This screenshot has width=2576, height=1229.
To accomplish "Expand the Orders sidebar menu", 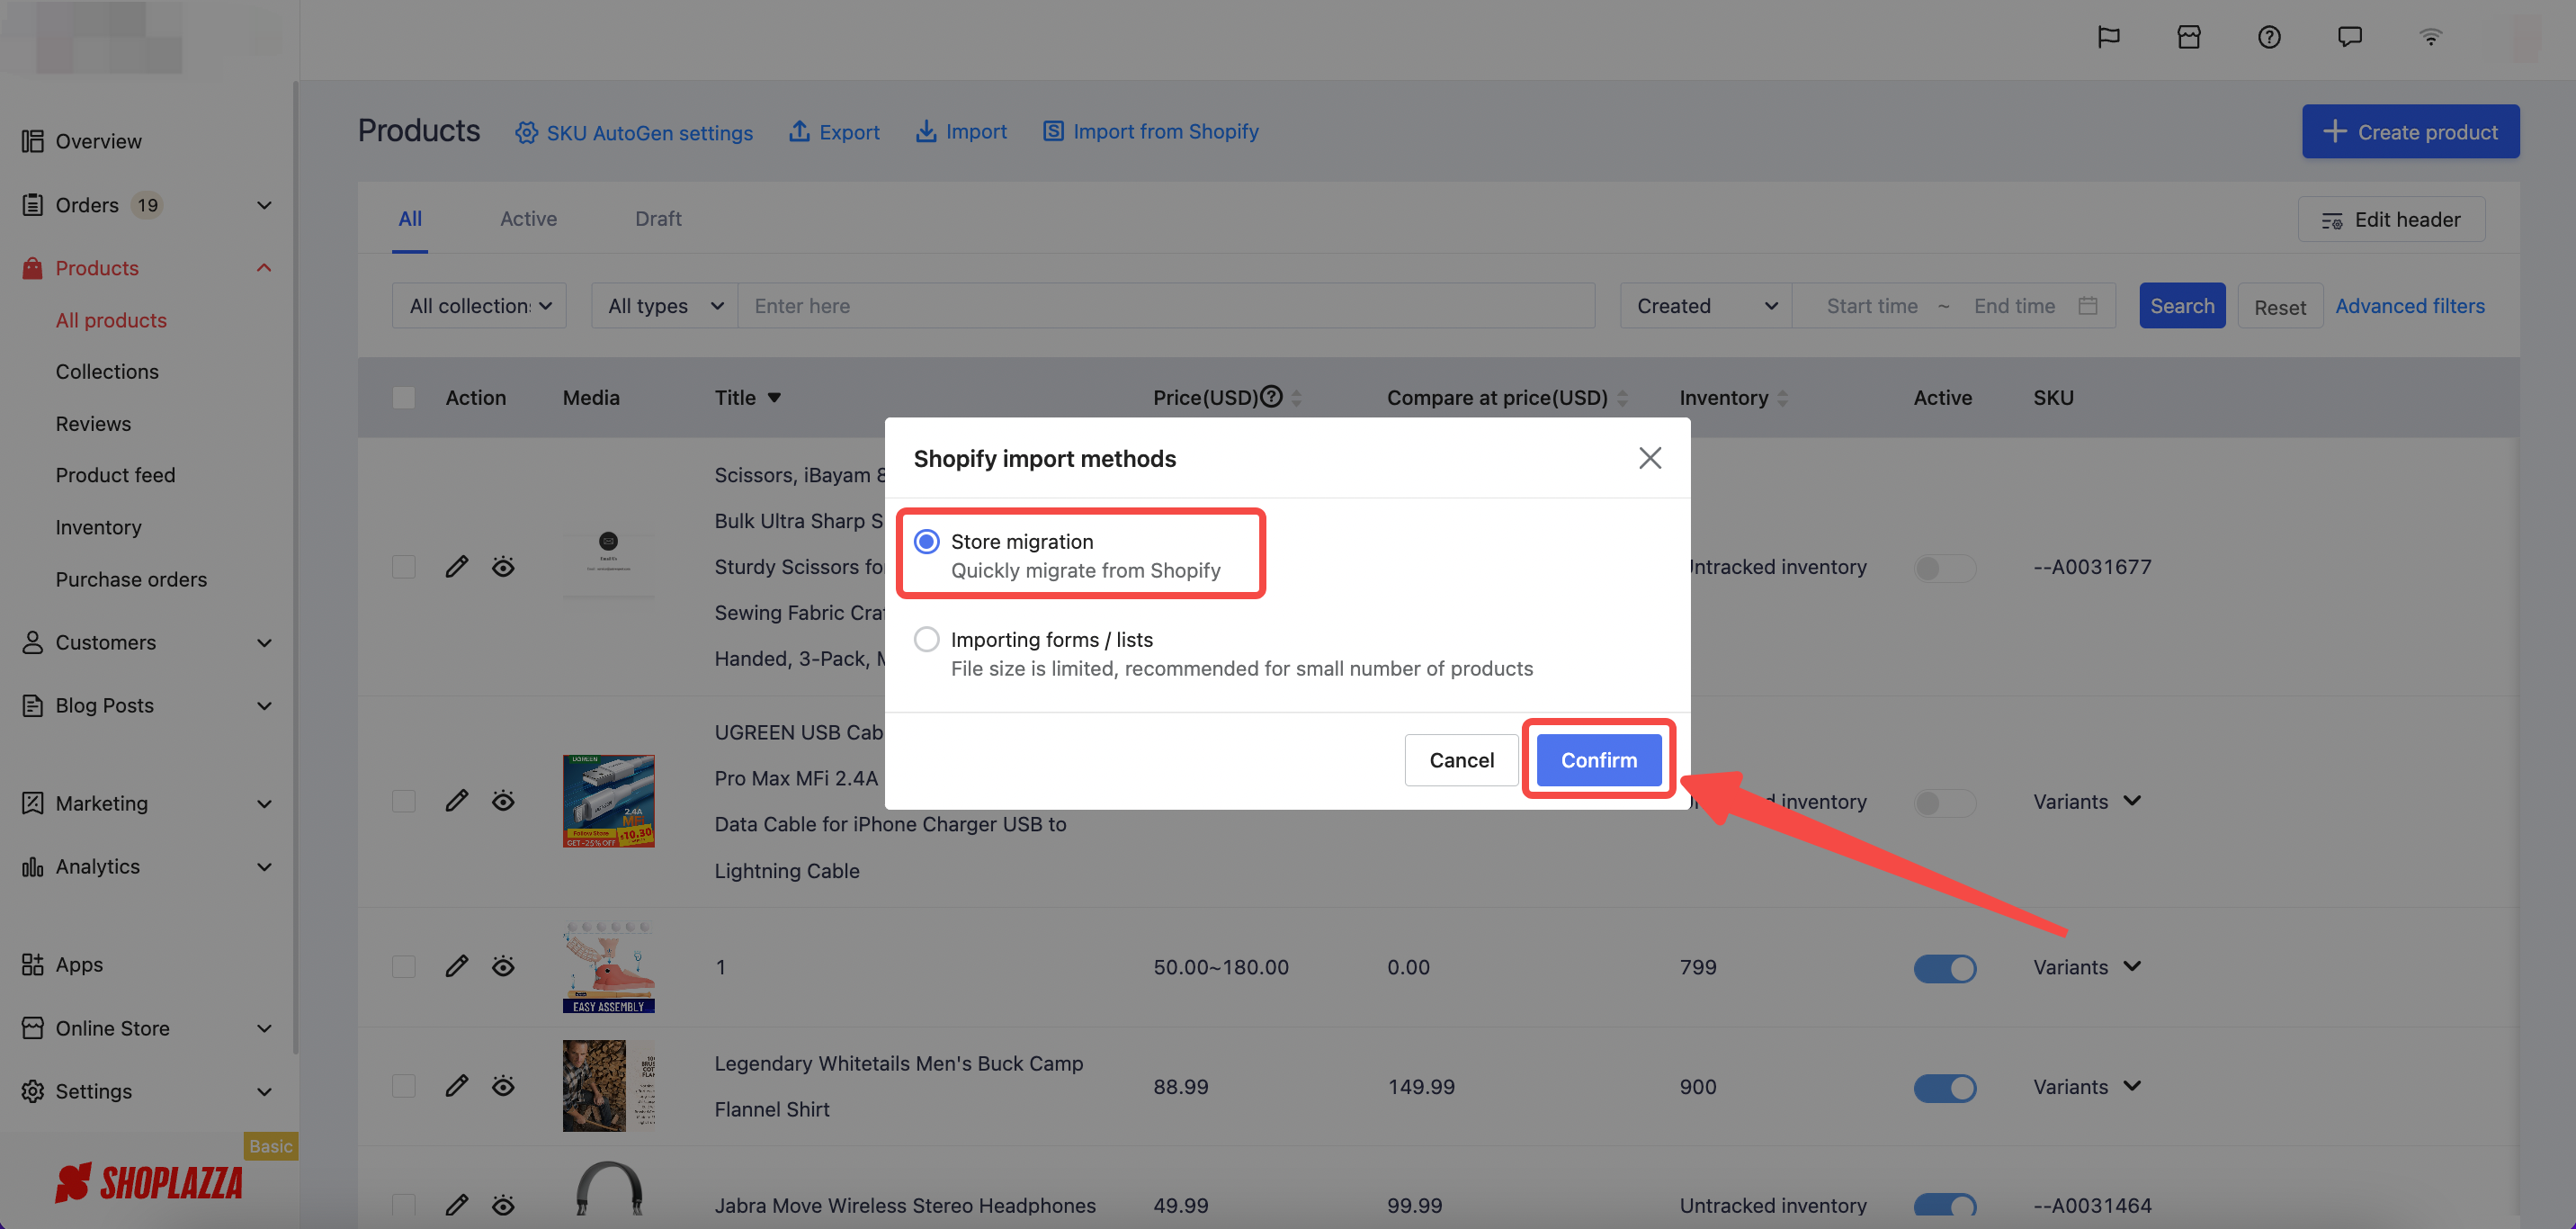I will click(264, 205).
